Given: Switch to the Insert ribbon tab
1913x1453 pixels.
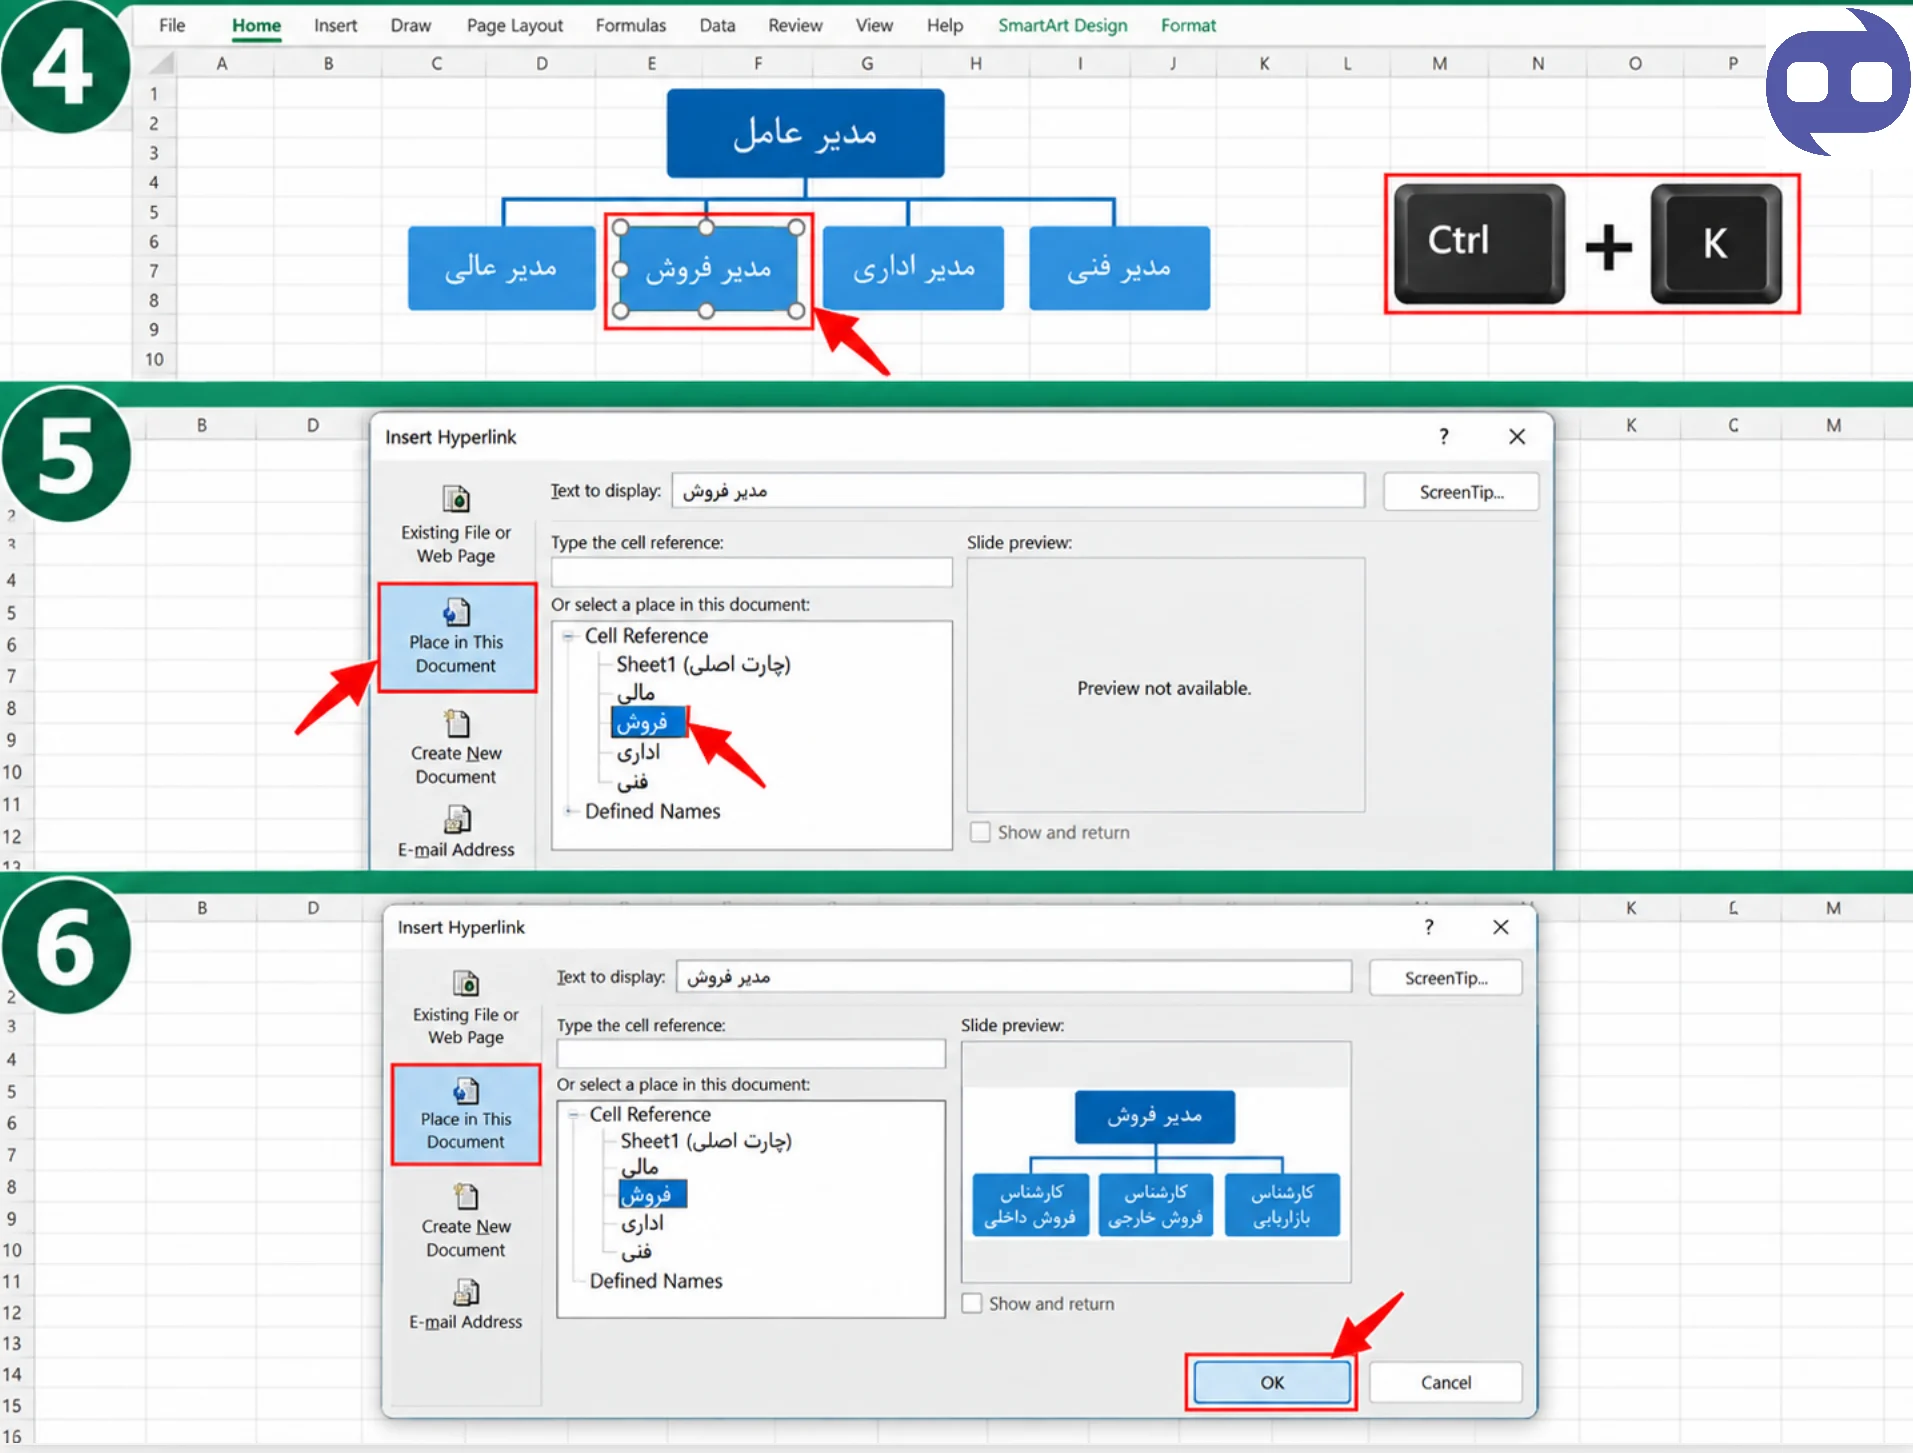Looking at the screenshot, I should (x=335, y=25).
